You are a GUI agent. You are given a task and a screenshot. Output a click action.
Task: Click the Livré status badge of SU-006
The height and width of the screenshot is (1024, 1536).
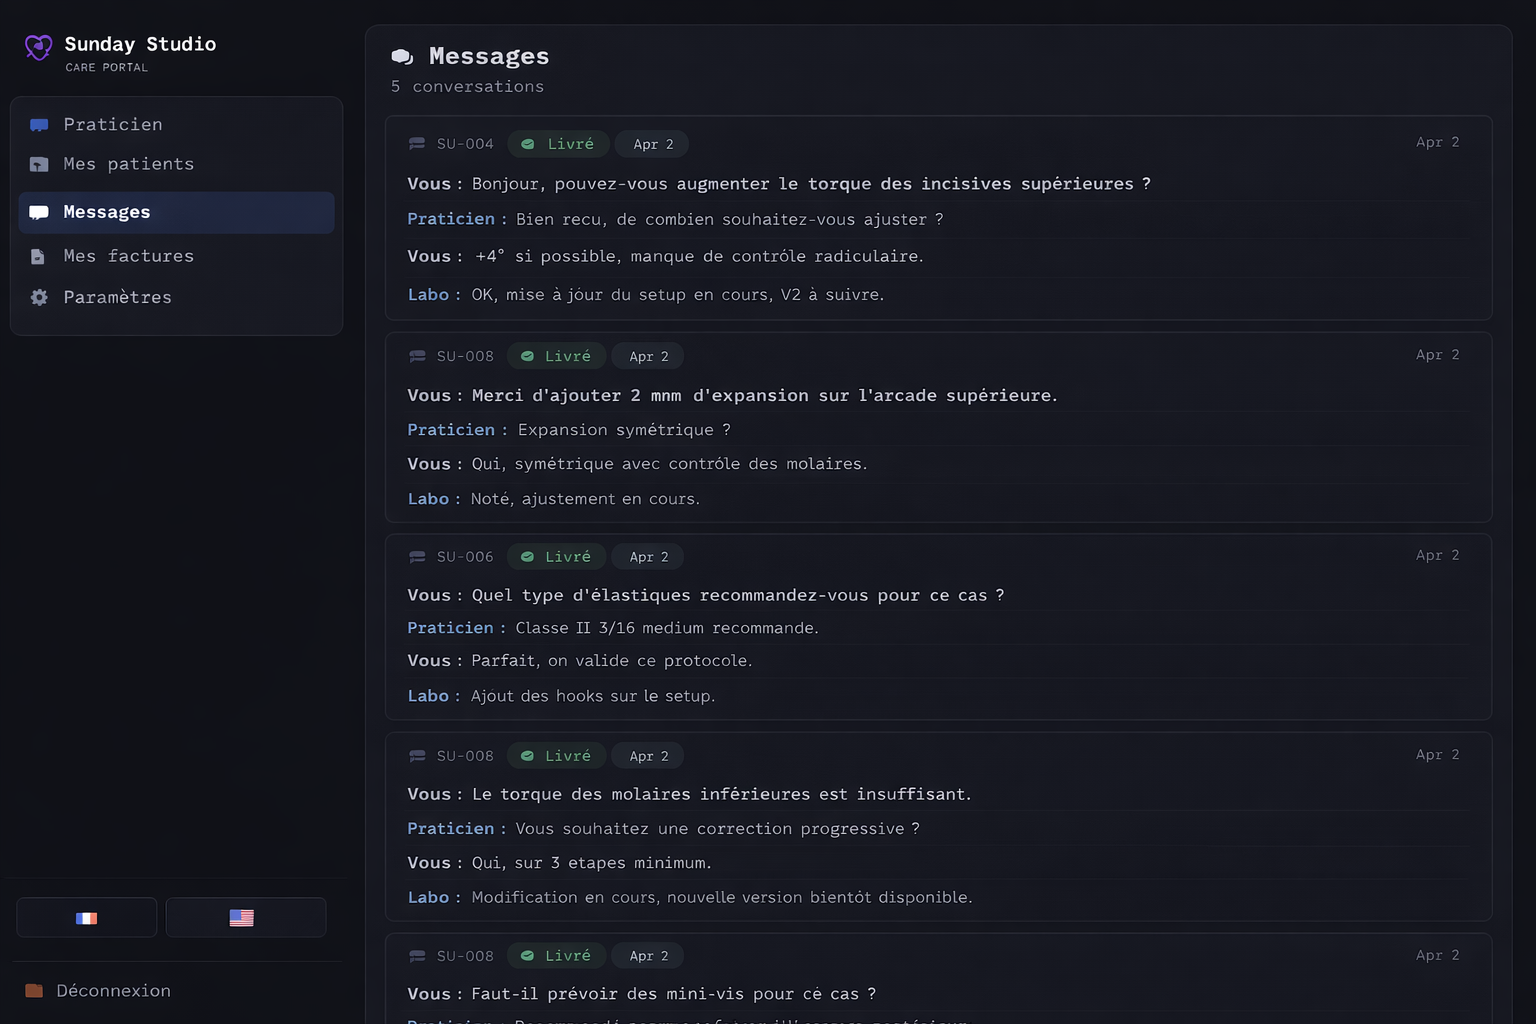(556, 557)
